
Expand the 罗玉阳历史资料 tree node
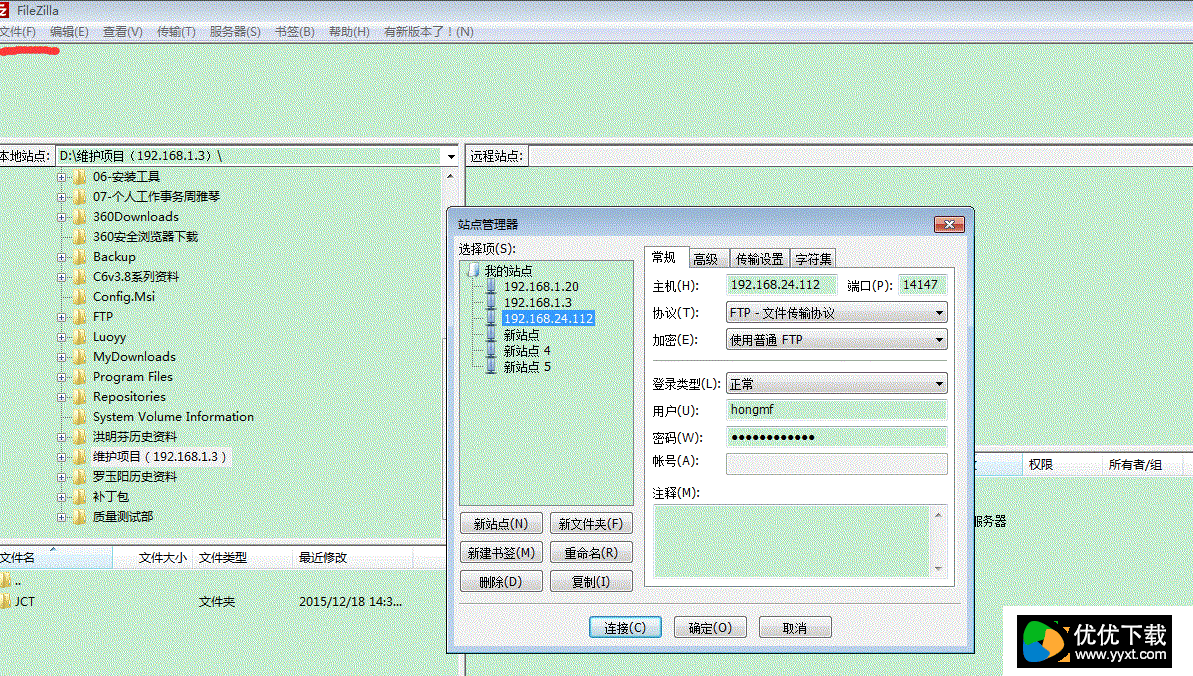pyautogui.click(x=62, y=477)
